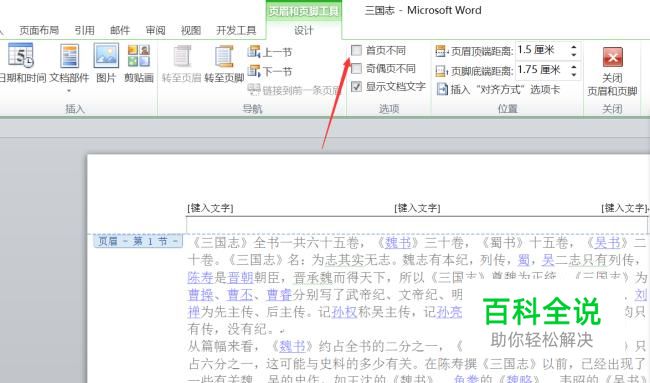Expand 文档部件 dropdown arrow
Viewport: 650px width, 383px height.
pos(69,90)
